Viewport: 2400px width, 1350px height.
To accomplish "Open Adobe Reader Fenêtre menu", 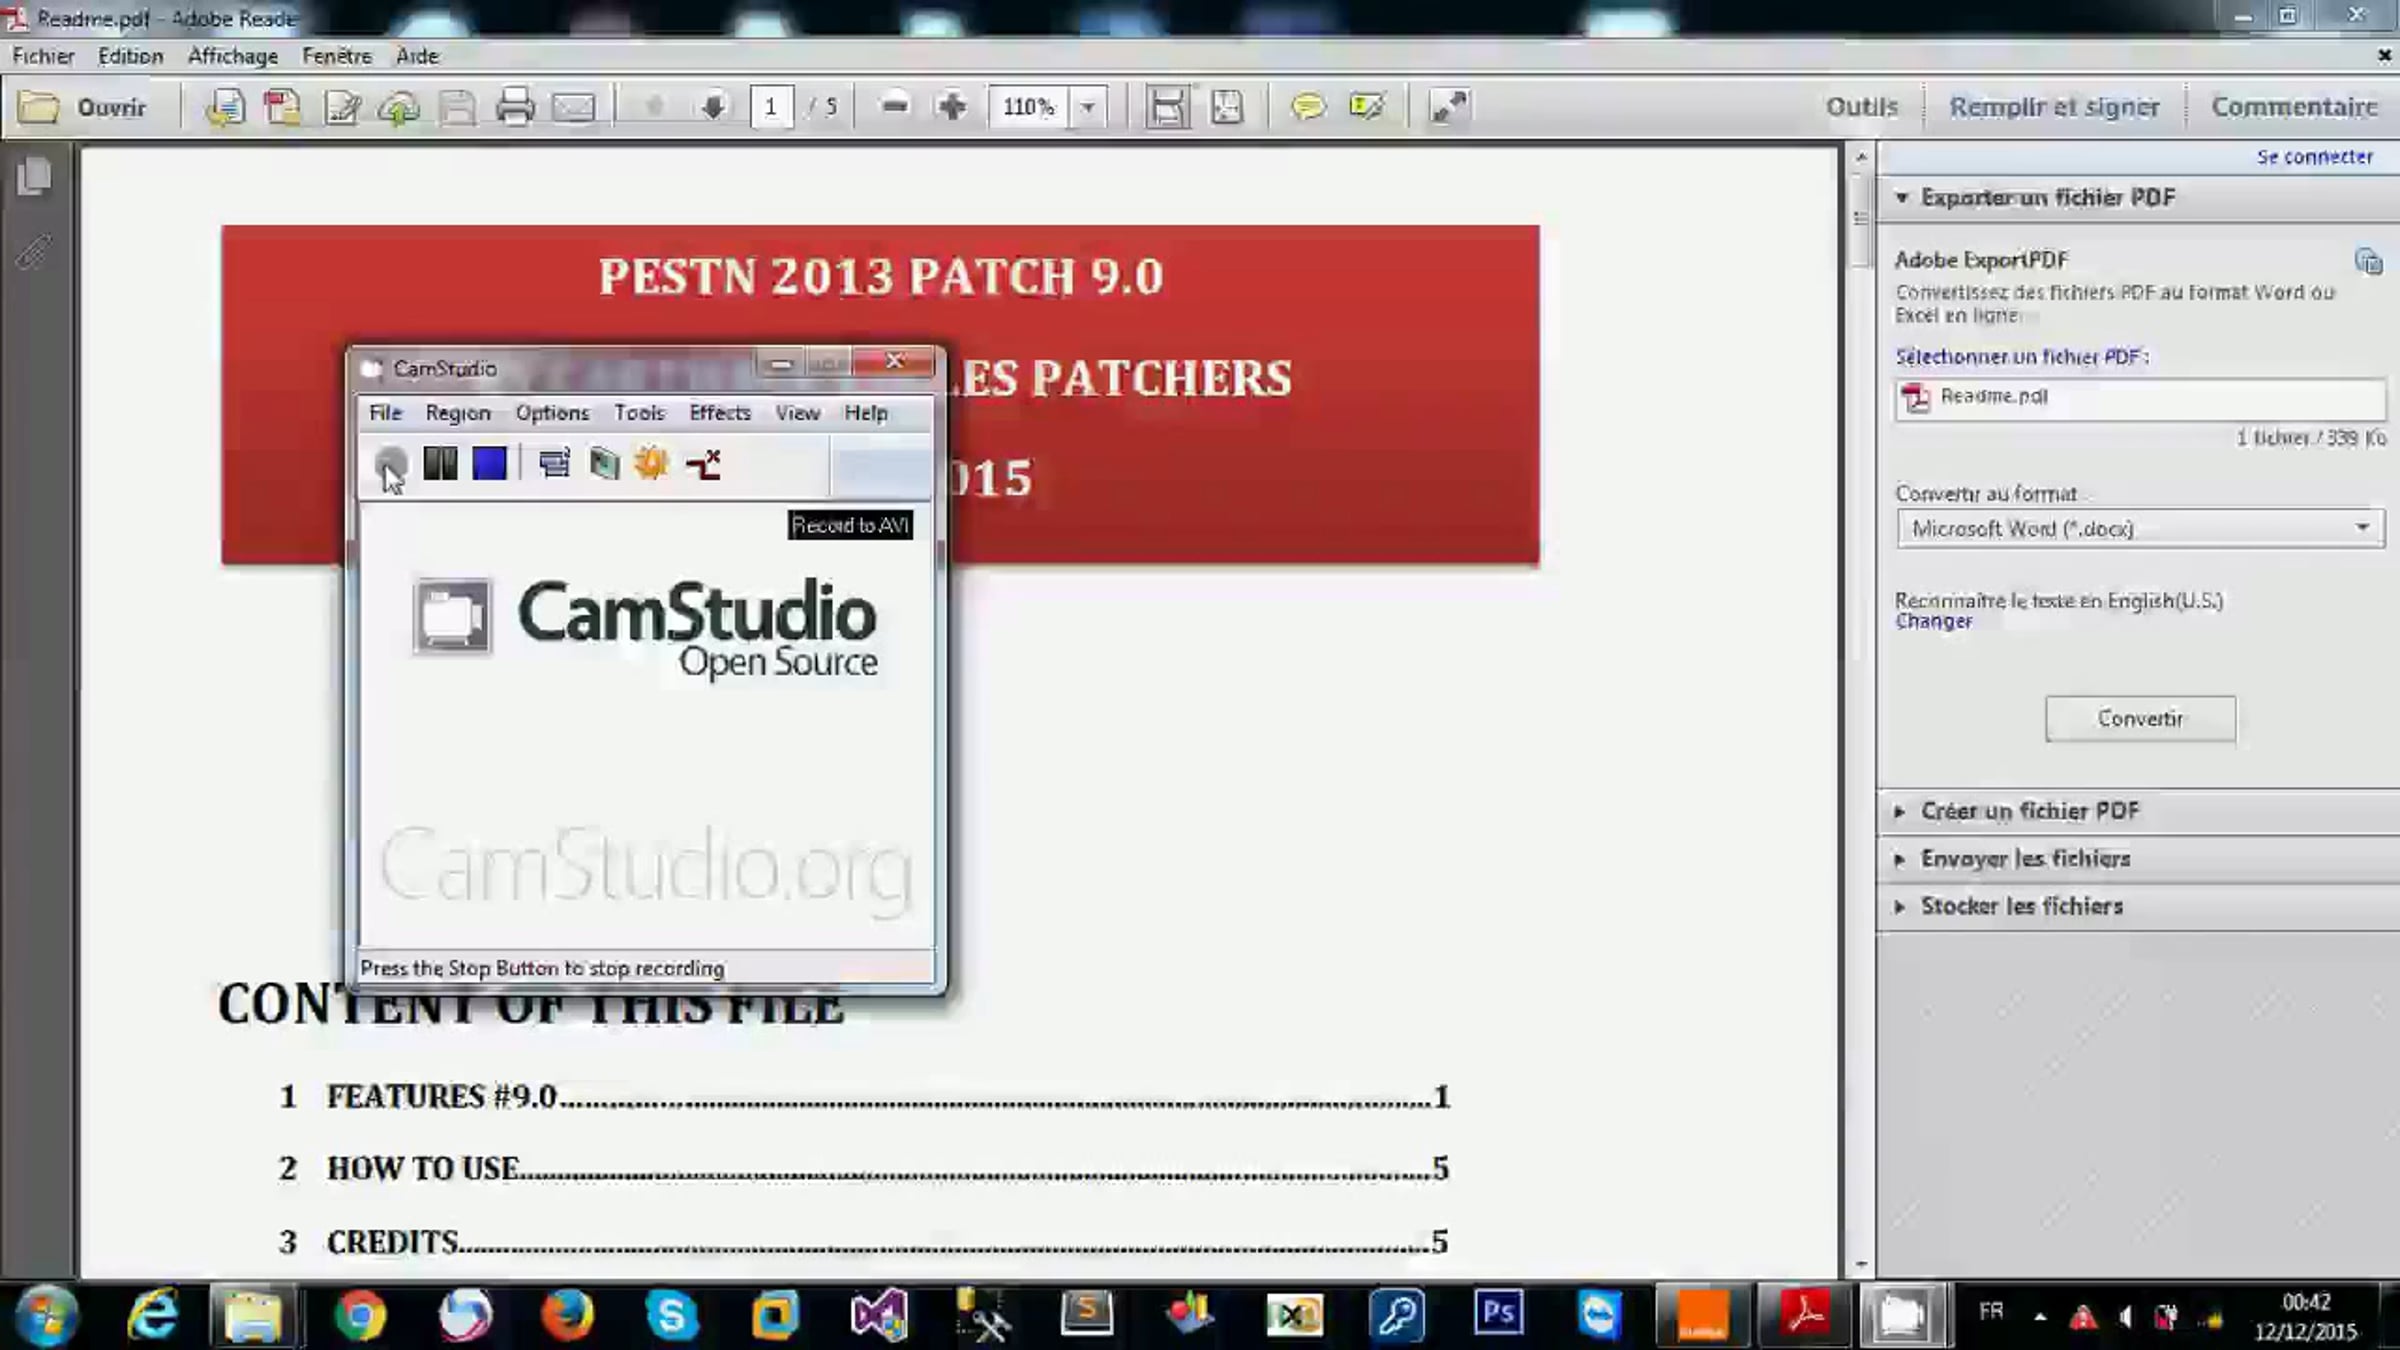I will [337, 56].
